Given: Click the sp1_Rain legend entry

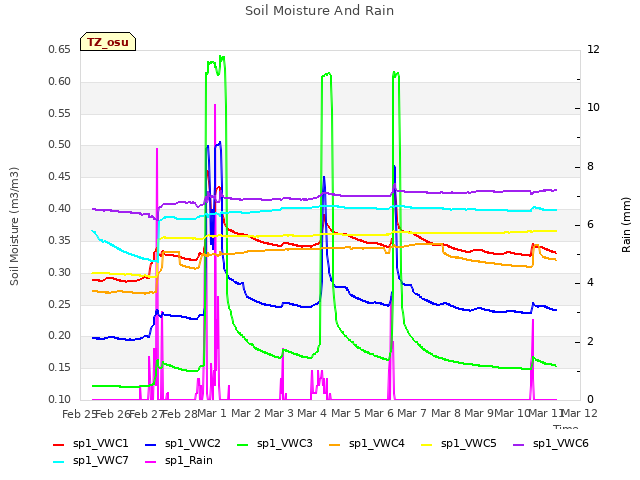Looking at the screenshot, I should 179,460.
